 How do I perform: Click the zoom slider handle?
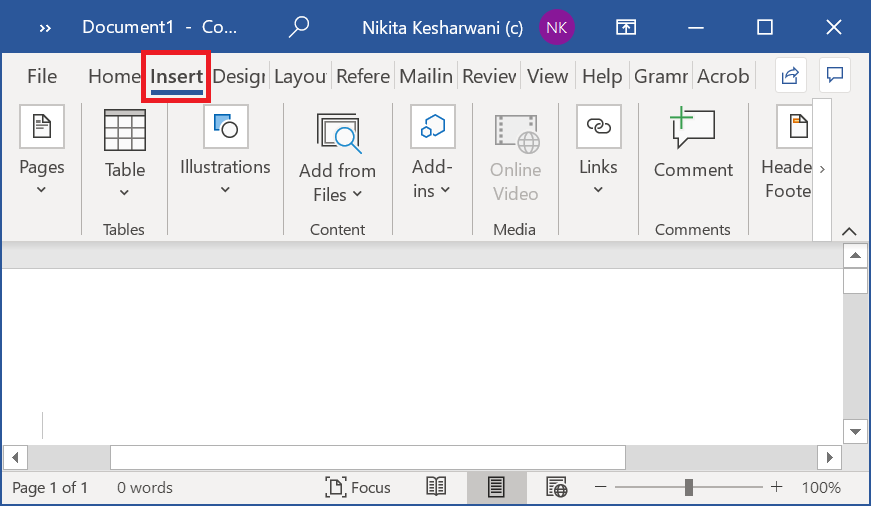[x=689, y=487]
